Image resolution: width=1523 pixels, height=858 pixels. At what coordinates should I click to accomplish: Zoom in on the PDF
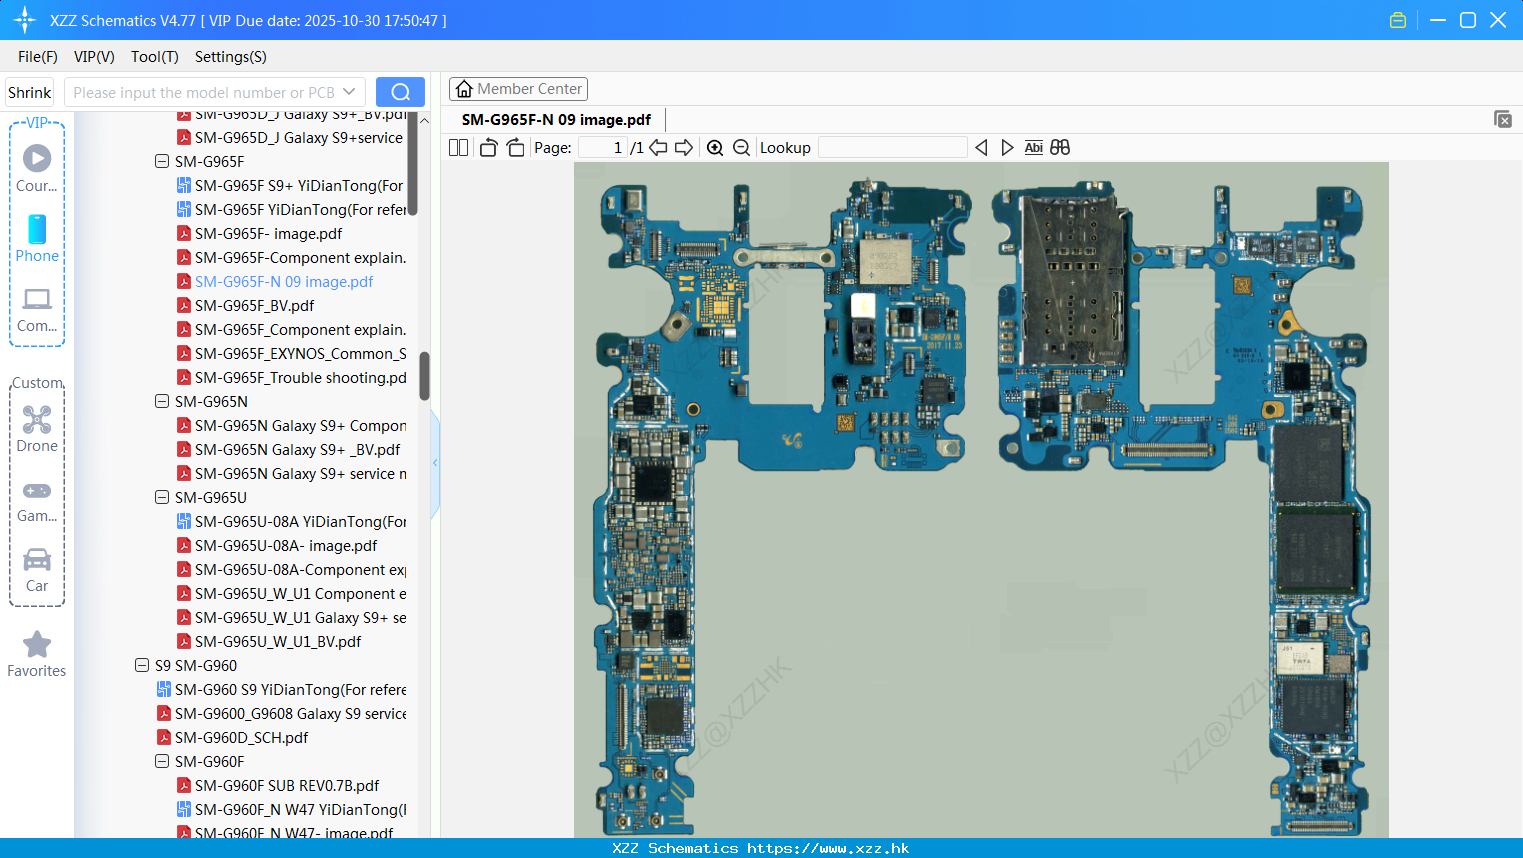715,148
